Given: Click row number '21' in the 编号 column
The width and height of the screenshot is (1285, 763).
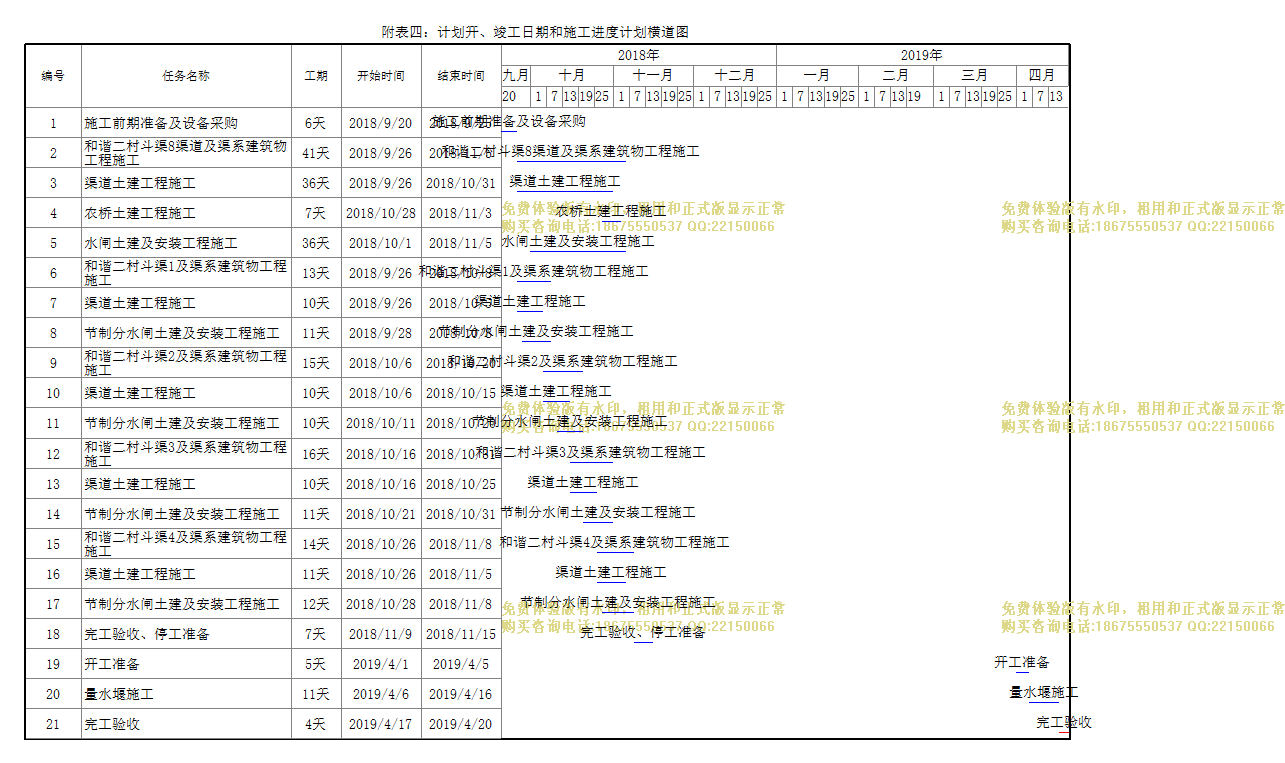Looking at the screenshot, I should [53, 724].
